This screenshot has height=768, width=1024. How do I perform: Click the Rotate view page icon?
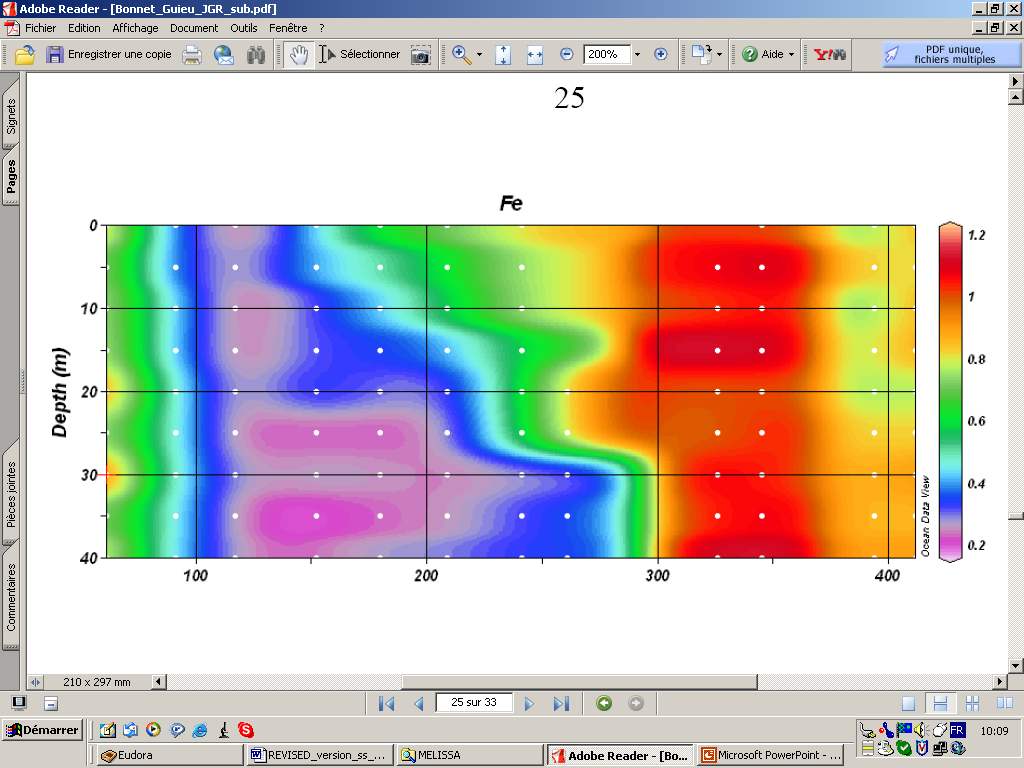point(701,54)
